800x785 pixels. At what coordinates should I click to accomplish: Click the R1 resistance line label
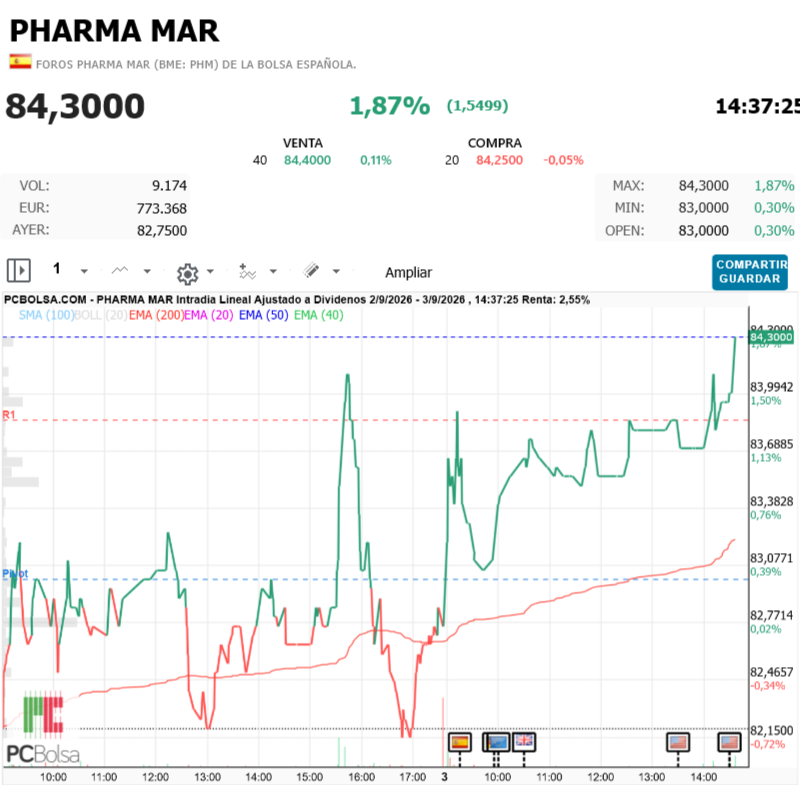(x=9, y=415)
